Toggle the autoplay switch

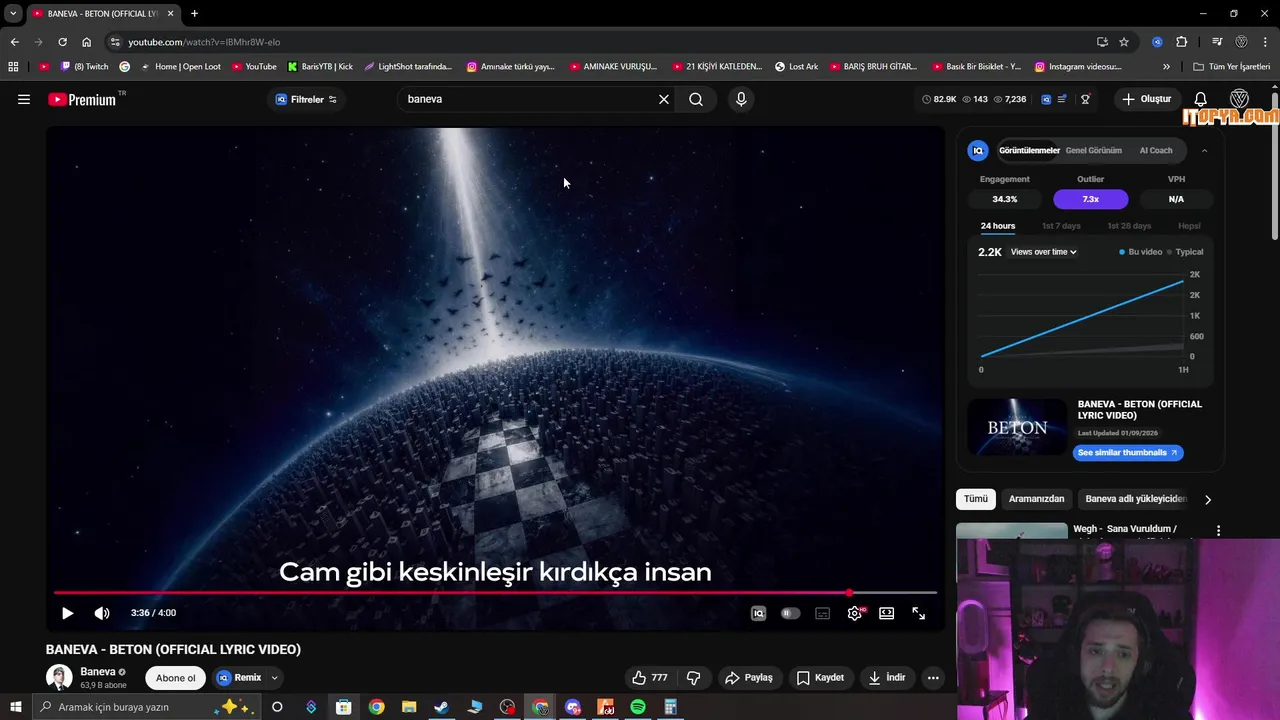click(x=790, y=613)
